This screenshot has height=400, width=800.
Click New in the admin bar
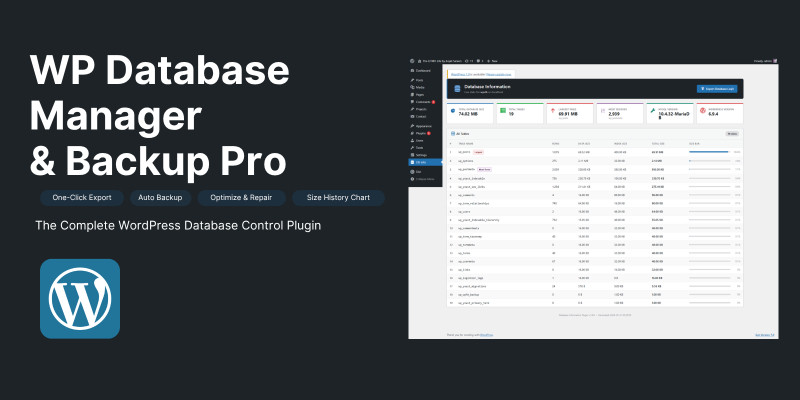tap(492, 61)
